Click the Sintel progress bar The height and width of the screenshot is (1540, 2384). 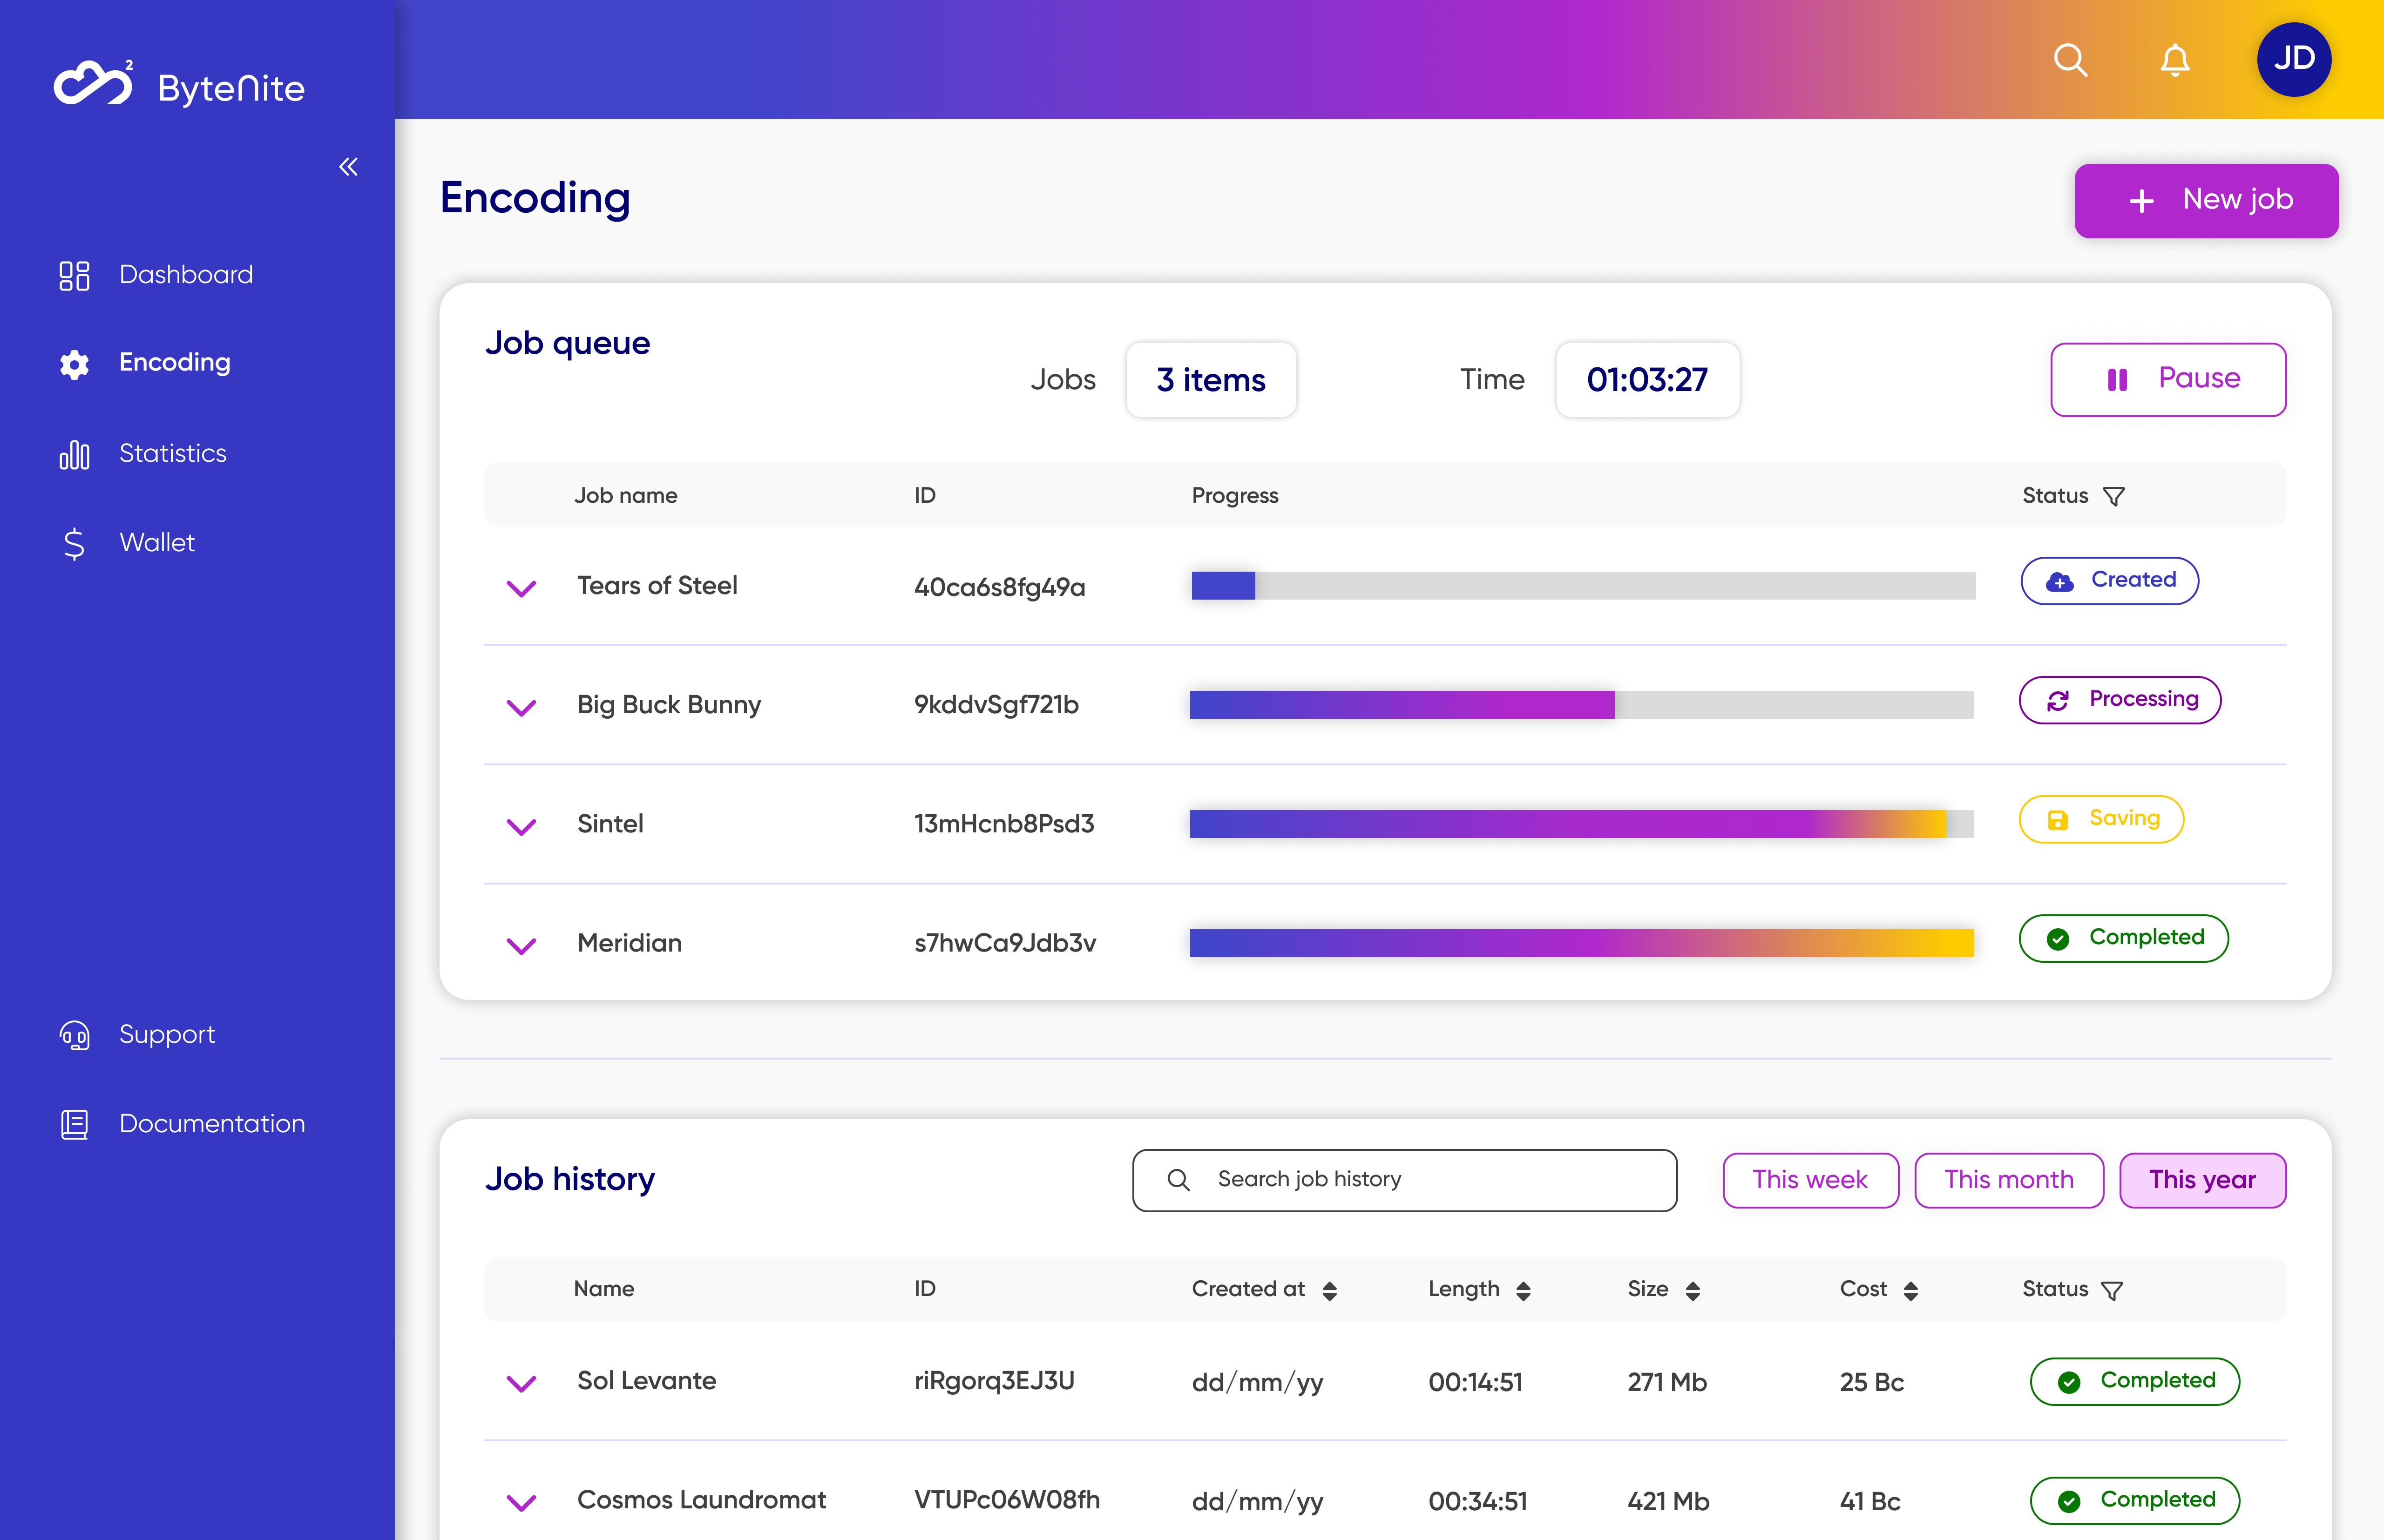1582,824
